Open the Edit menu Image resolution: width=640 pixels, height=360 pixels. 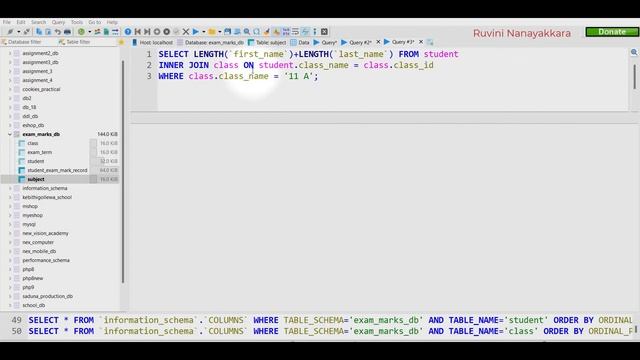pyautogui.click(x=21, y=22)
